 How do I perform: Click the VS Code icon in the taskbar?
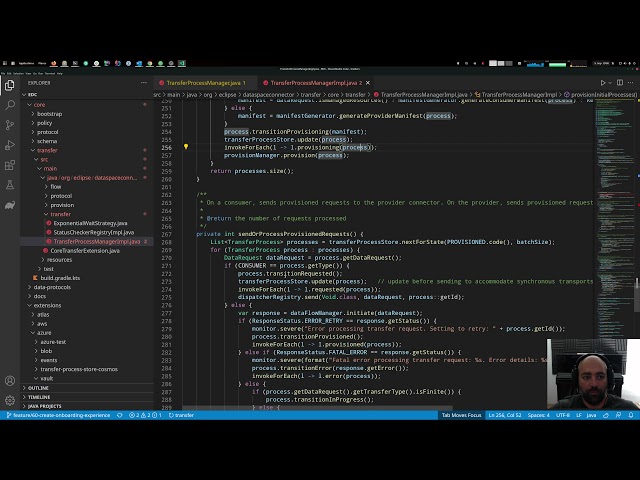pyautogui.click(x=182, y=63)
